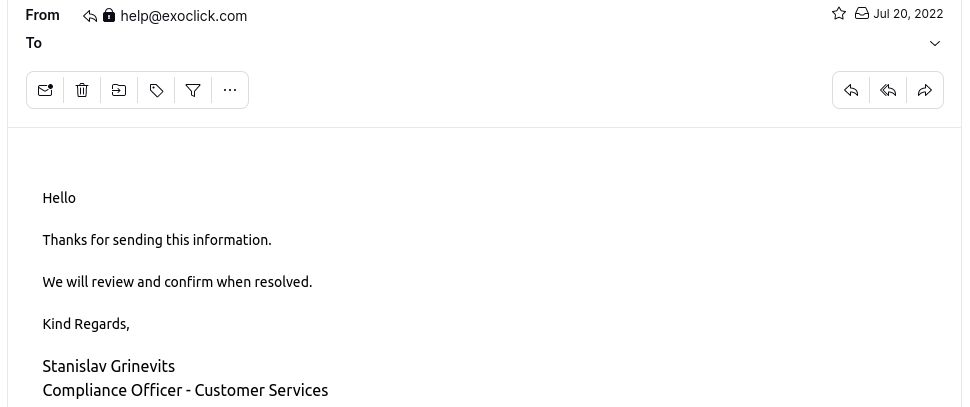Move this email to trash
970x407 pixels.
(82, 90)
